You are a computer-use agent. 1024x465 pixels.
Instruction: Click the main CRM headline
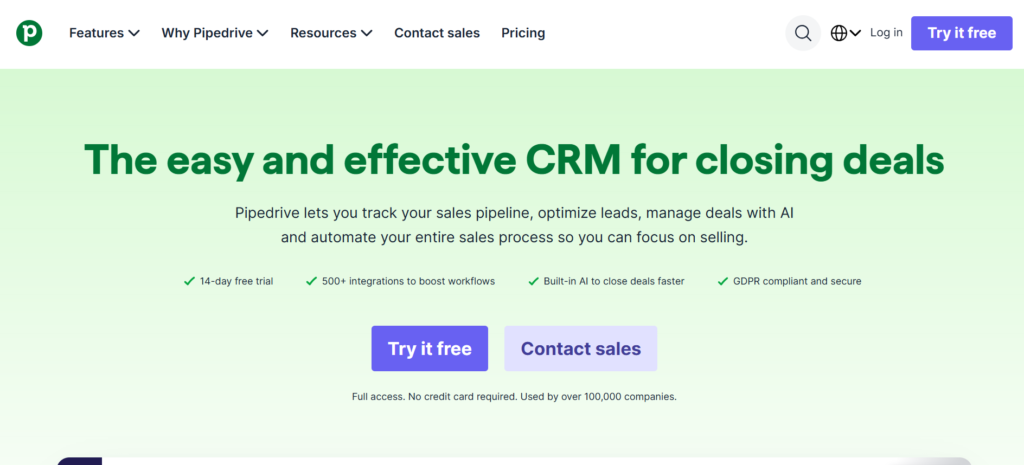(x=514, y=159)
